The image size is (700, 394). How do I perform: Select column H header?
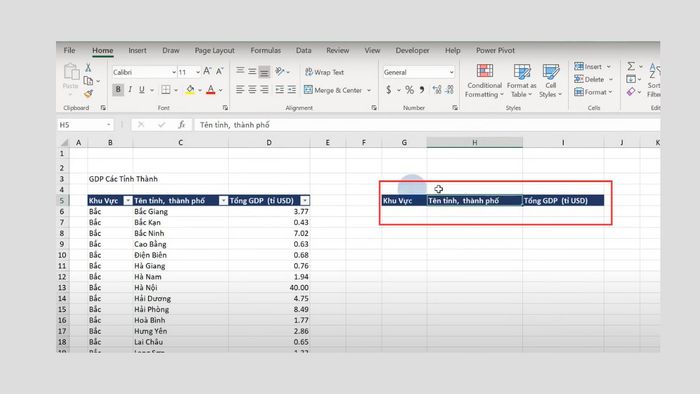pos(475,142)
